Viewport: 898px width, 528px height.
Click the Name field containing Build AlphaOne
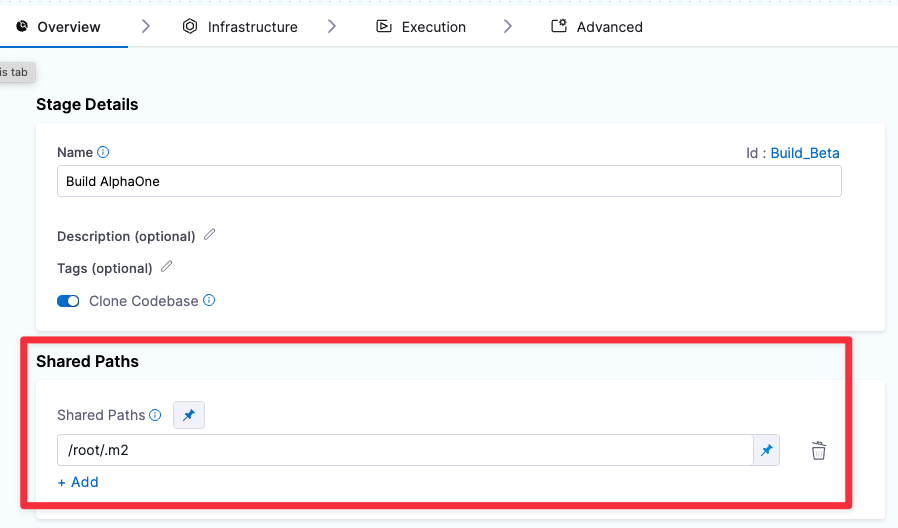click(448, 182)
